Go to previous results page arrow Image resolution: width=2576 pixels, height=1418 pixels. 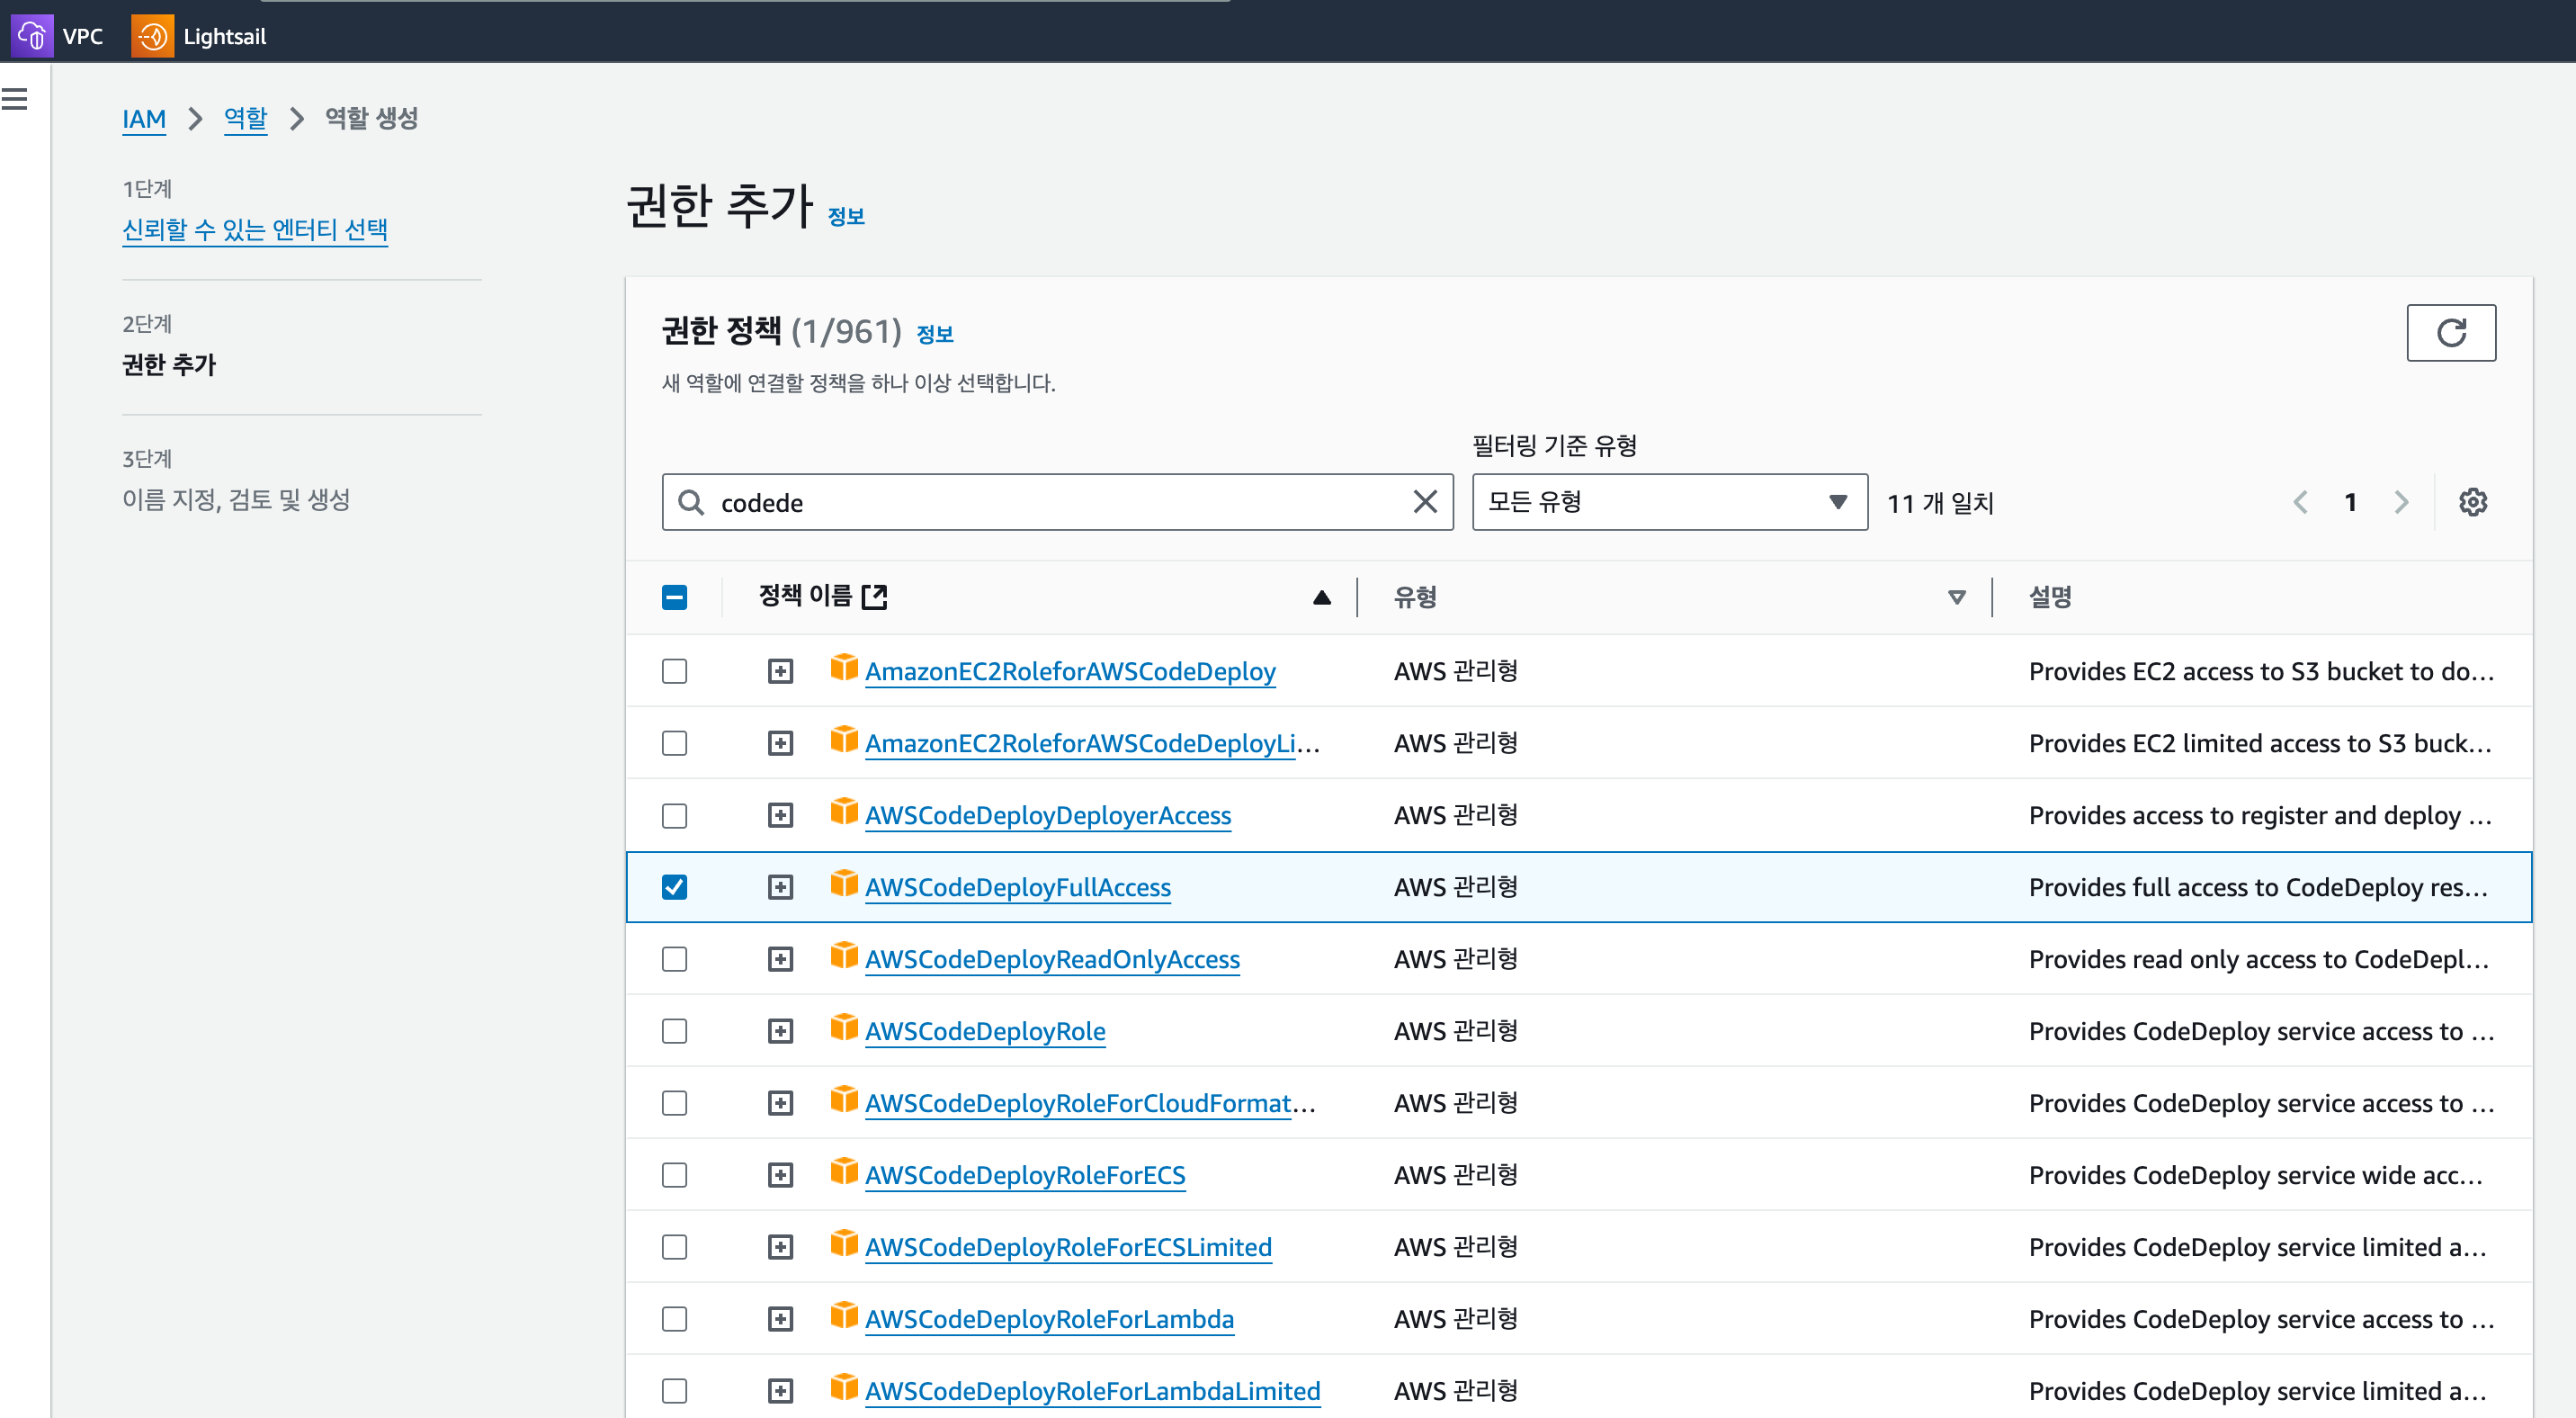point(2301,502)
